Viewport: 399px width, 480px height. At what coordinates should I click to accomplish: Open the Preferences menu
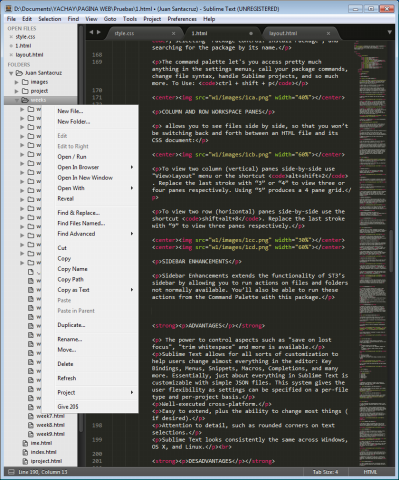182,19
